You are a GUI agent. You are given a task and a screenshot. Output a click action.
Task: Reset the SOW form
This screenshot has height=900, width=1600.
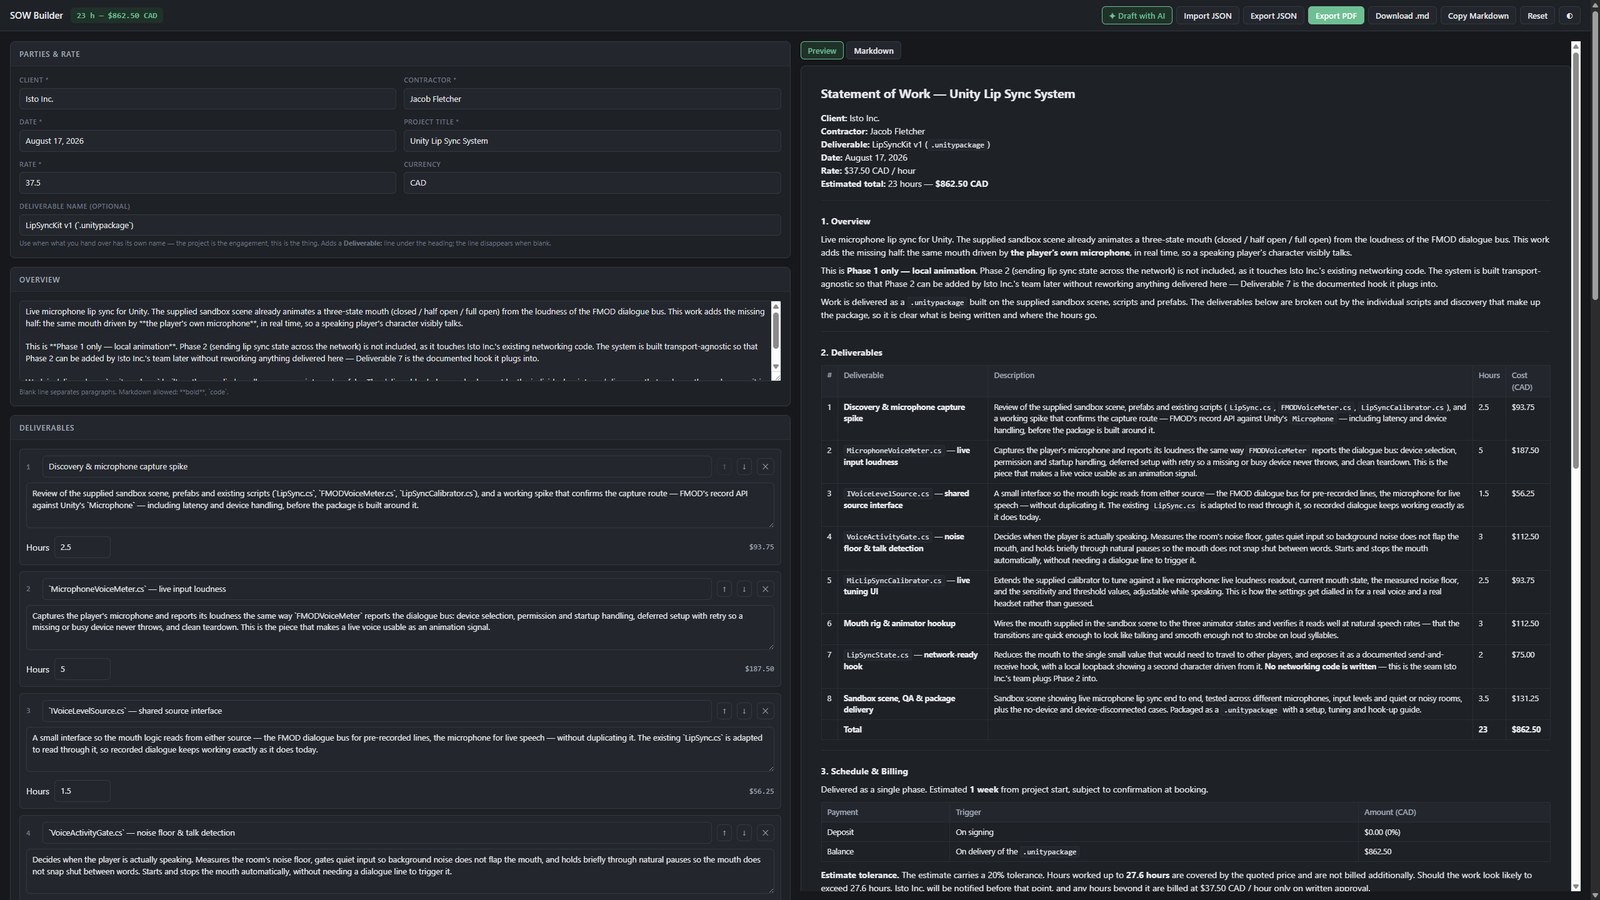point(1537,16)
